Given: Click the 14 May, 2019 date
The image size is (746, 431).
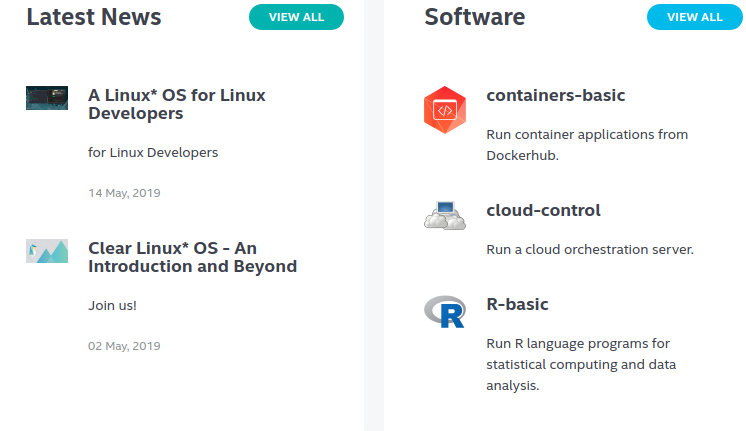Looking at the screenshot, I should tap(124, 193).
